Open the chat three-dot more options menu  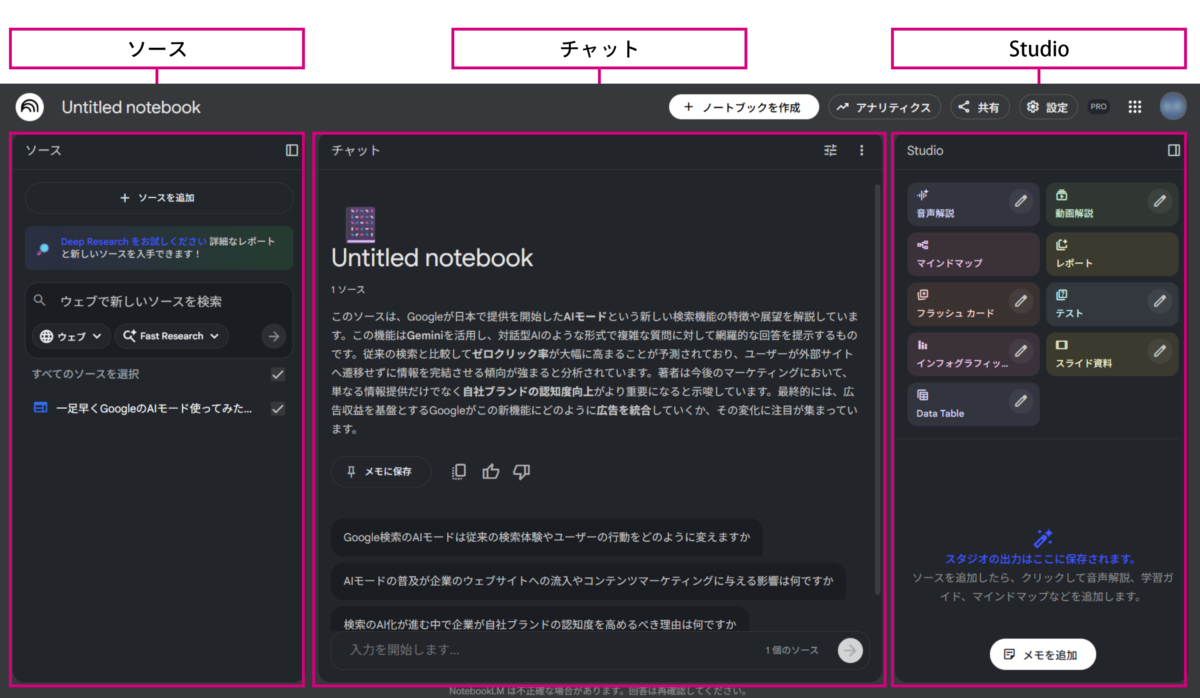click(862, 150)
